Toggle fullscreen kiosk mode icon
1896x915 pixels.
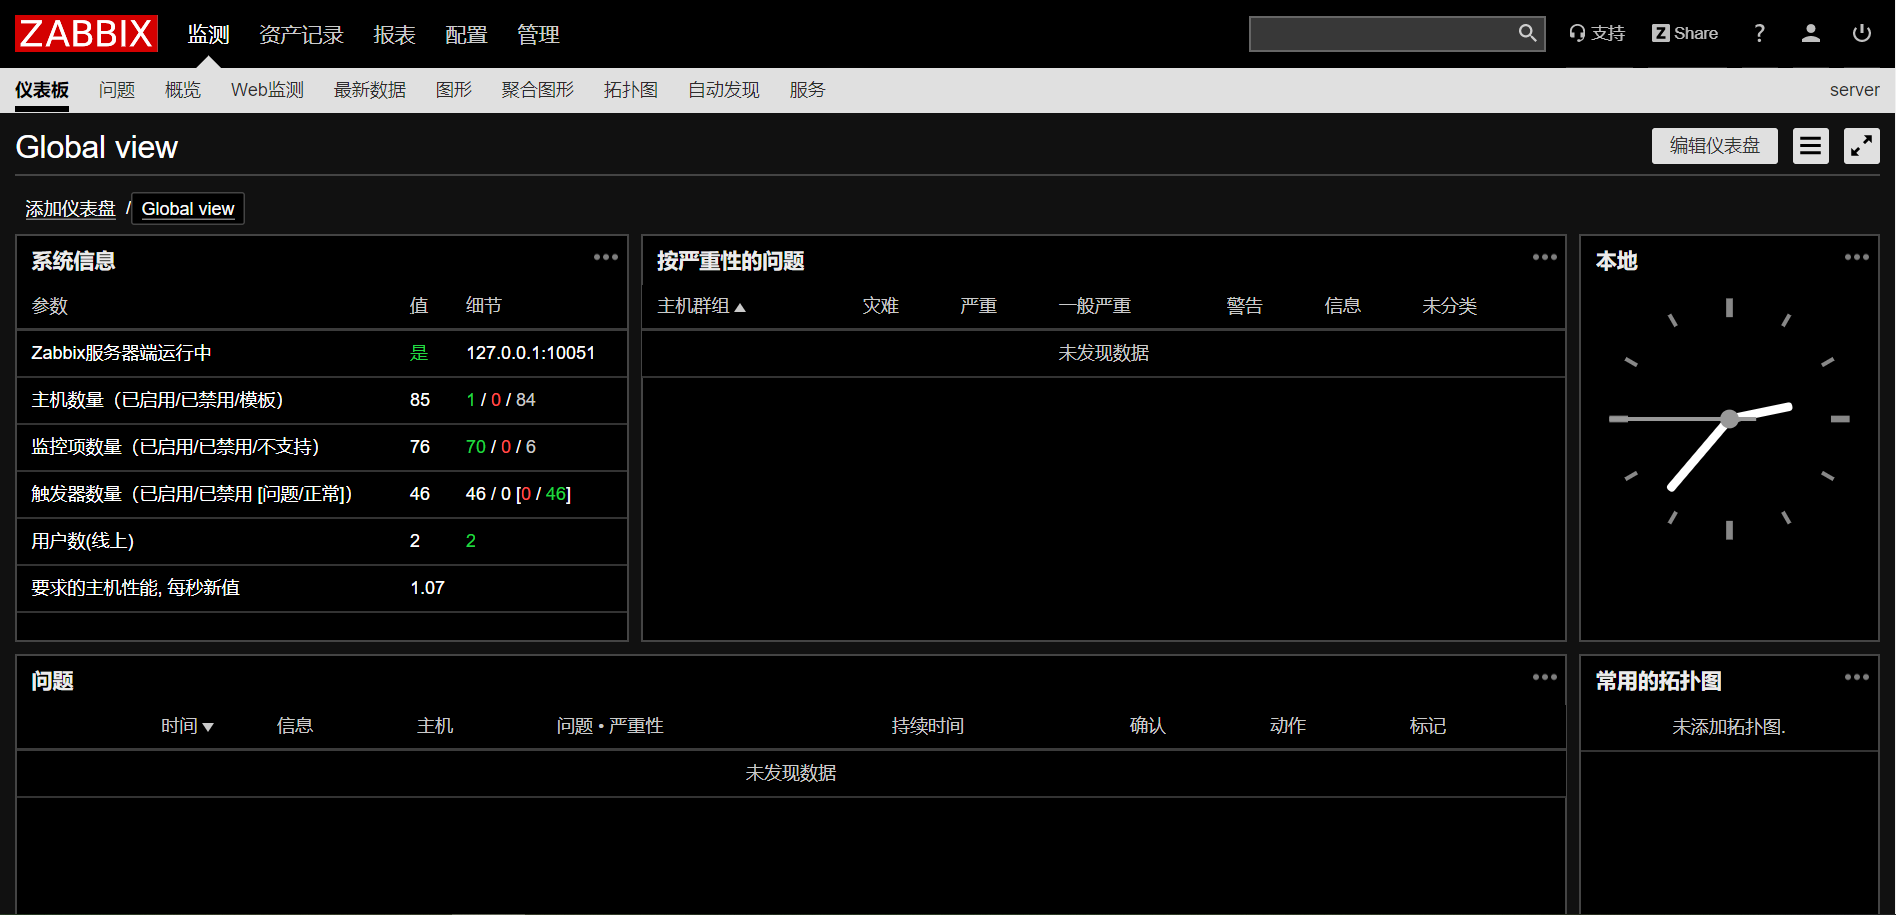(1861, 146)
